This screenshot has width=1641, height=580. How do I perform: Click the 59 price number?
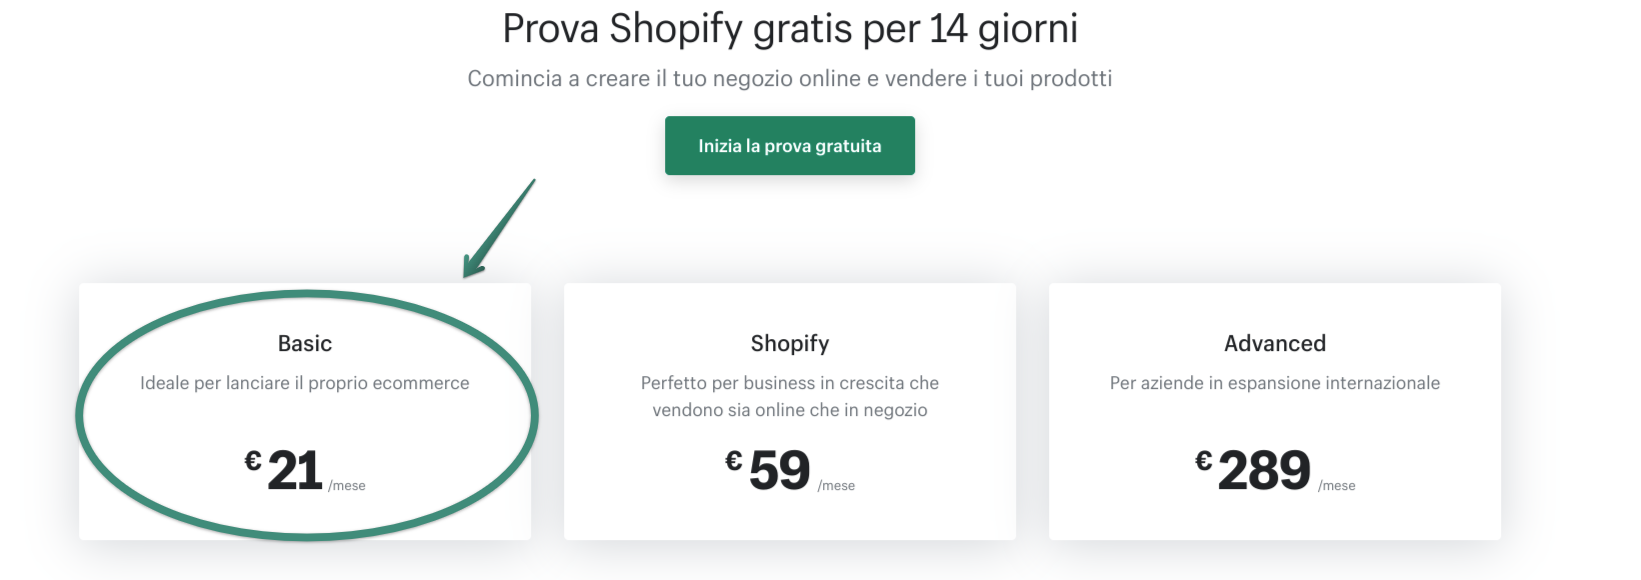(779, 471)
